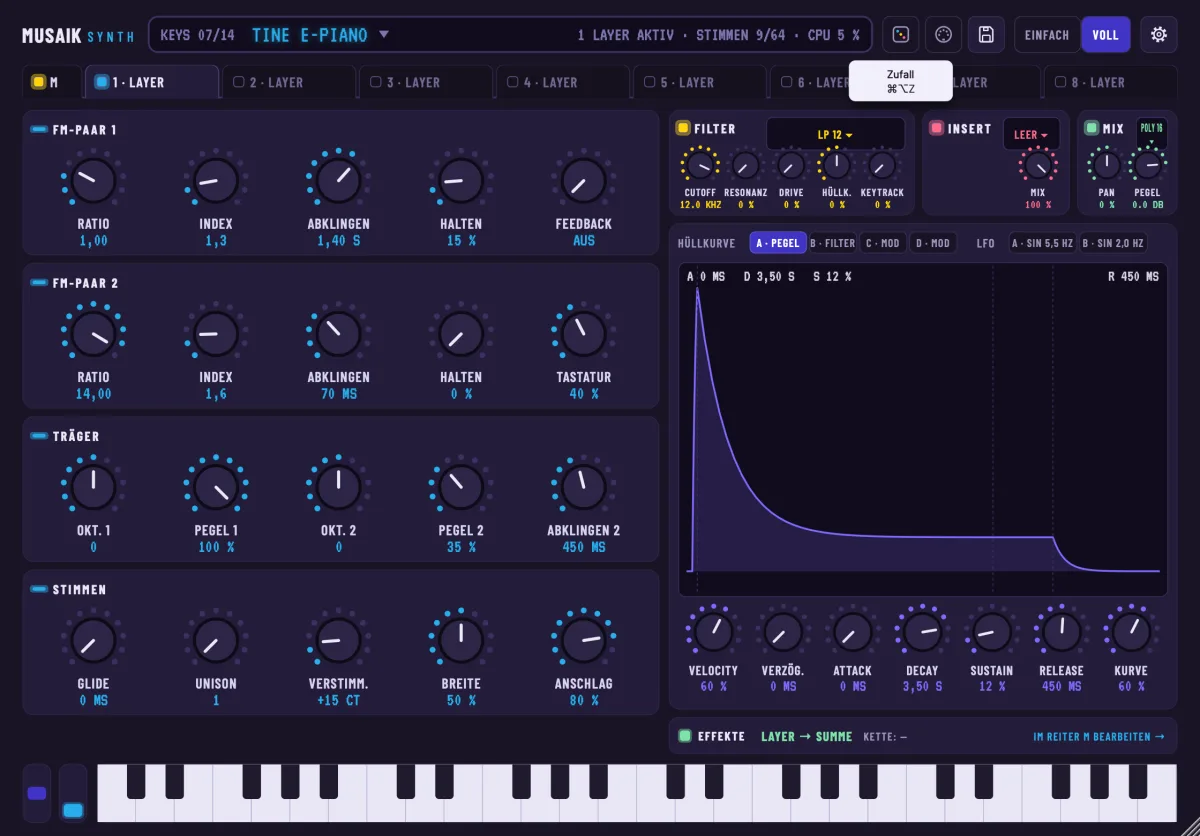Screen dimensions: 1200x836
Task: Click the FM-PAAR 1 FEEDBACK knob
Action: (584, 181)
